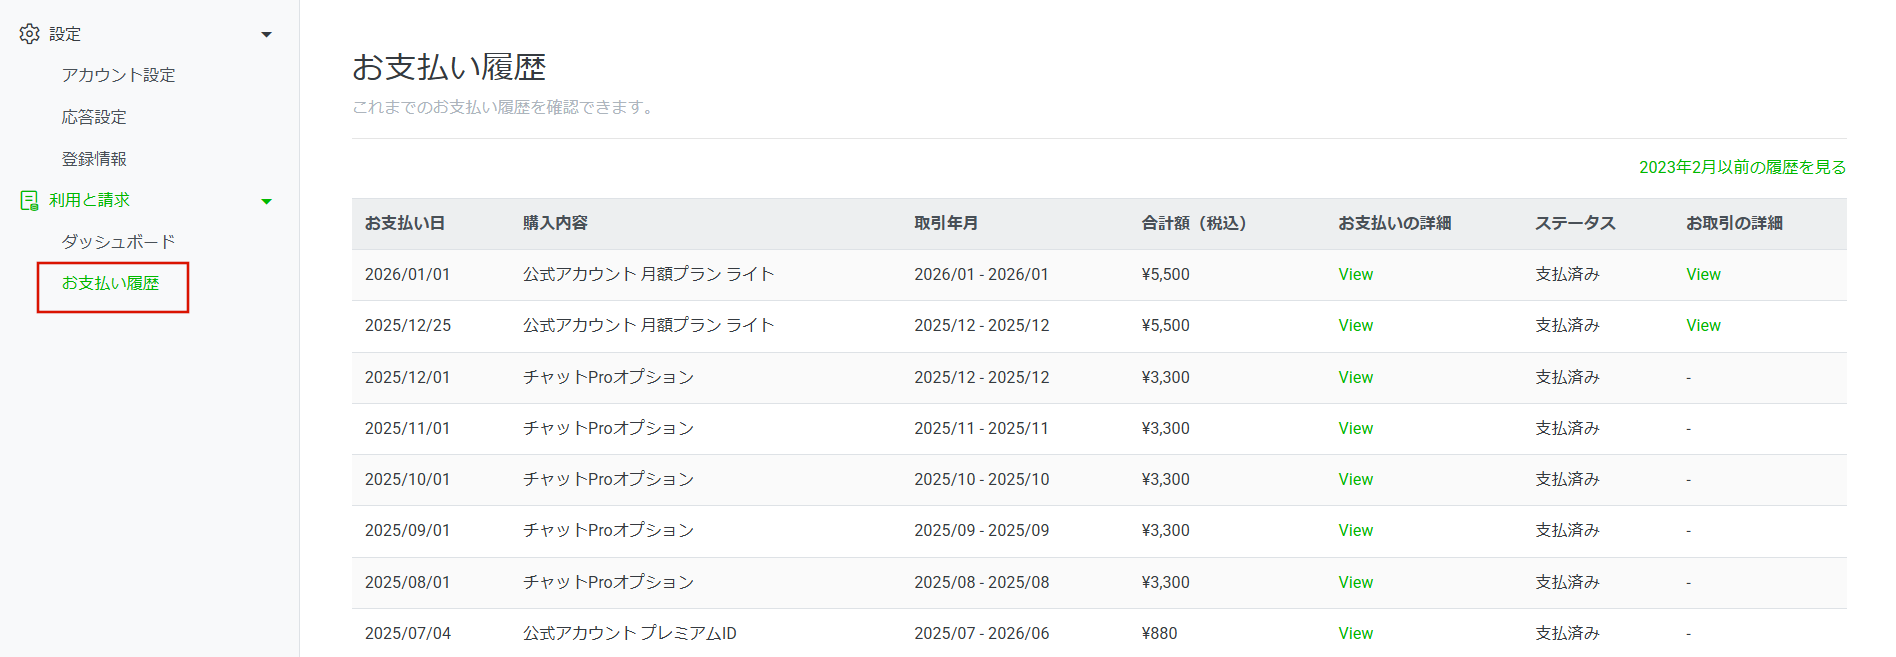1896x657 pixels.
Task: View transaction details for 2025/12/25 row
Action: click(1703, 326)
